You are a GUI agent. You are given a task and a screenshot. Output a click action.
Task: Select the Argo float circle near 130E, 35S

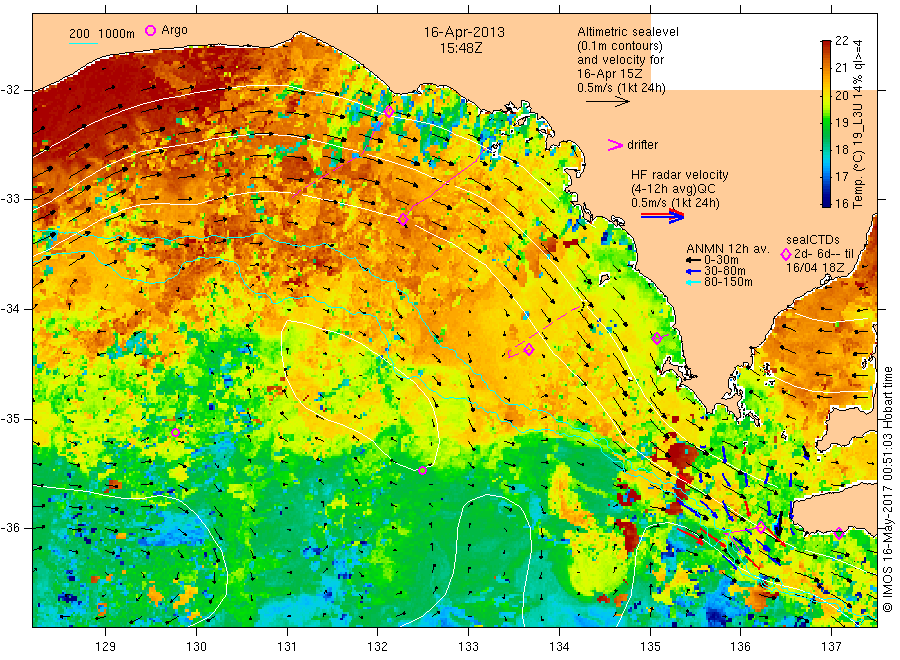[176, 432]
